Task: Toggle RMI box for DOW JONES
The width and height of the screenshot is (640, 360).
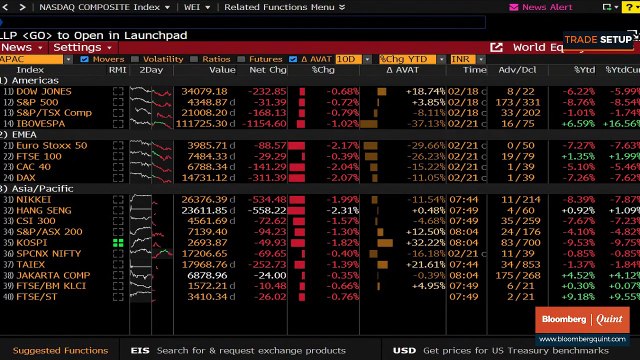Action: coord(118,91)
